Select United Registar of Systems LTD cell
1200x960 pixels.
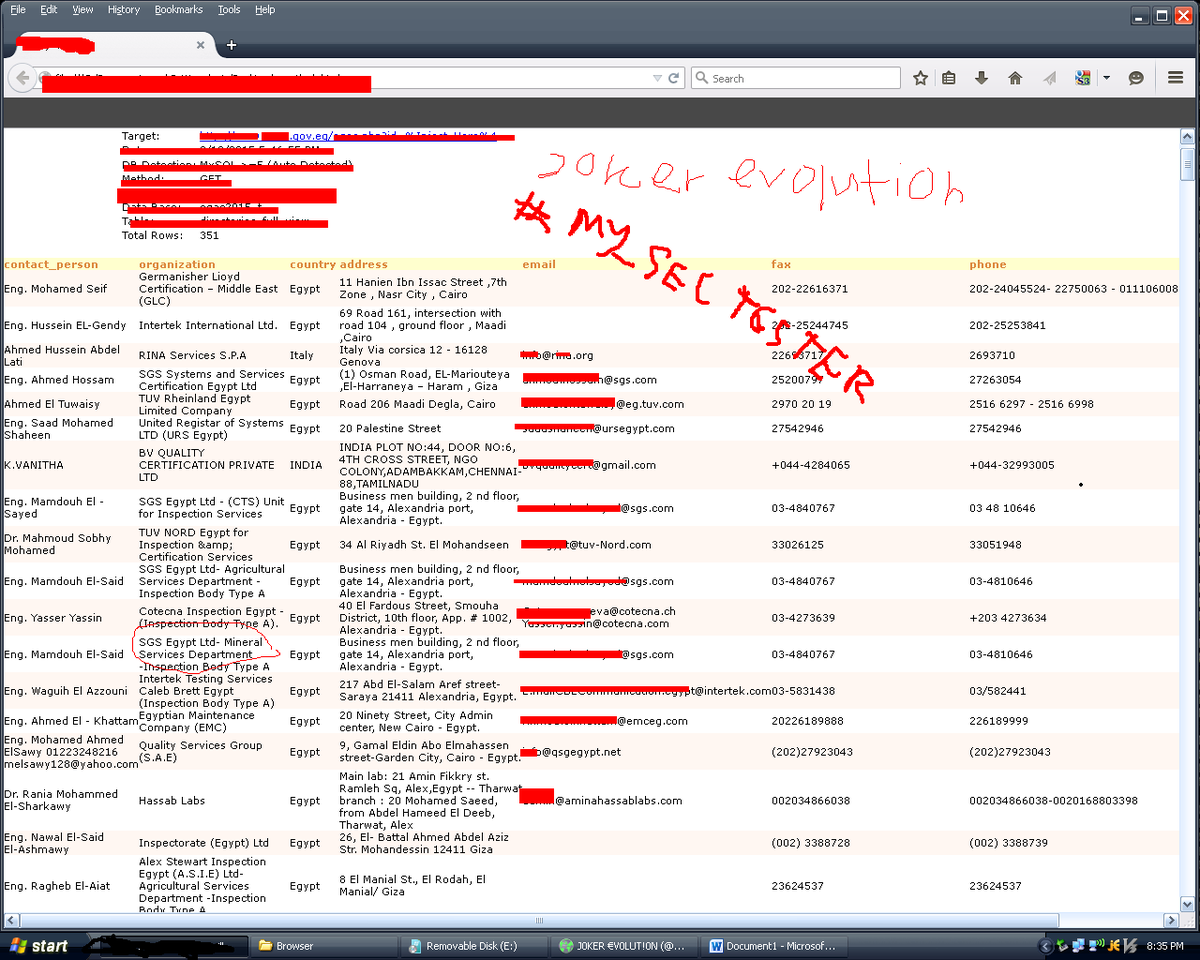[211, 428]
